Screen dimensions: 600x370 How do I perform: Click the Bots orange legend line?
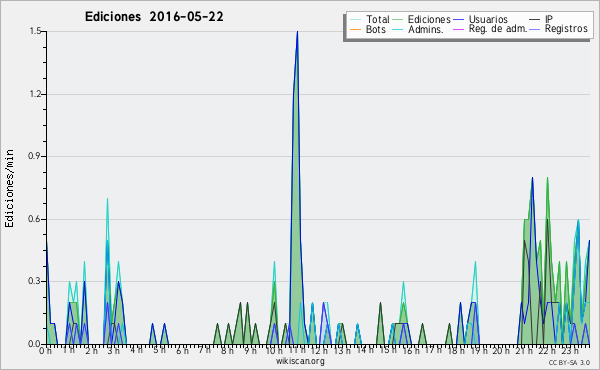click(x=355, y=29)
